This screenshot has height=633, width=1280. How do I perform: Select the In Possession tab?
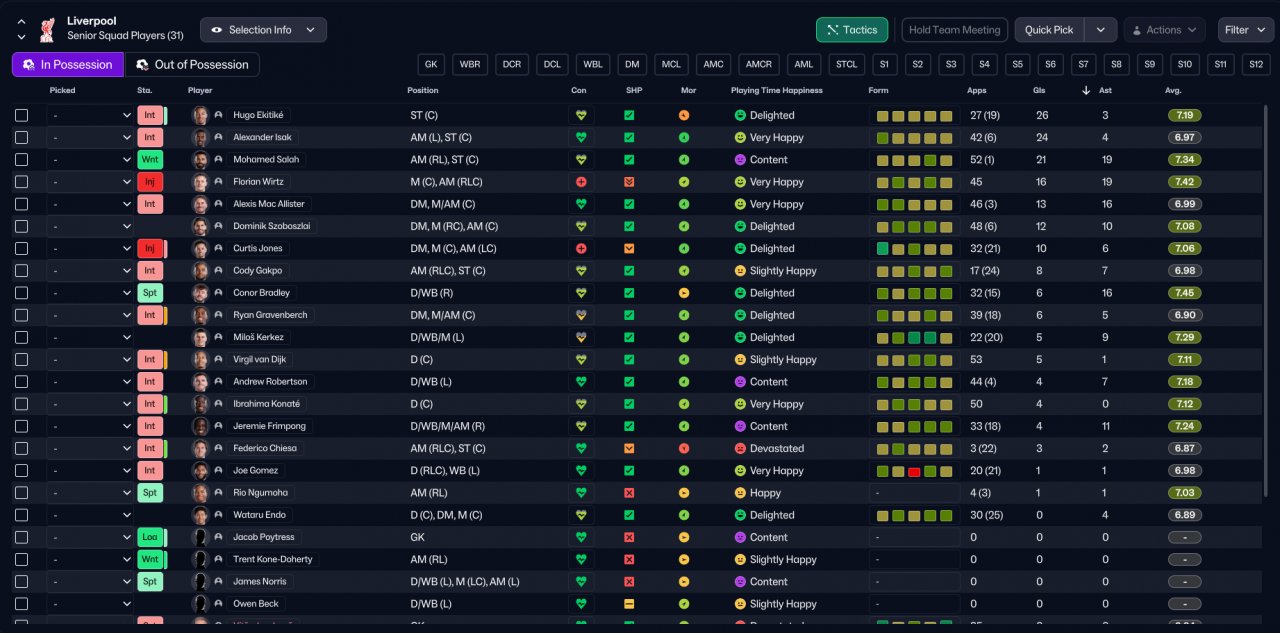pos(68,65)
